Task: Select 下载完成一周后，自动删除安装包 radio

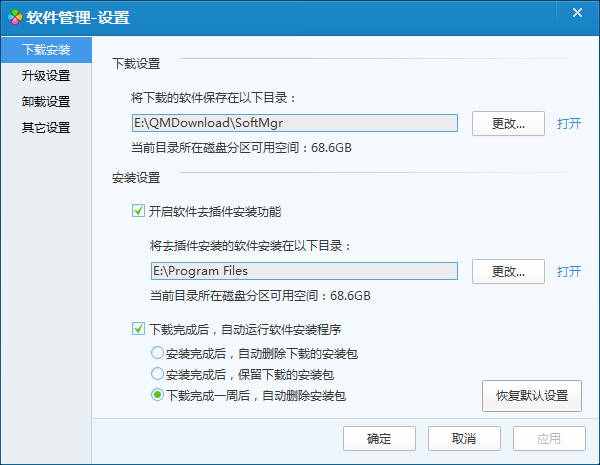Action: coord(157,395)
